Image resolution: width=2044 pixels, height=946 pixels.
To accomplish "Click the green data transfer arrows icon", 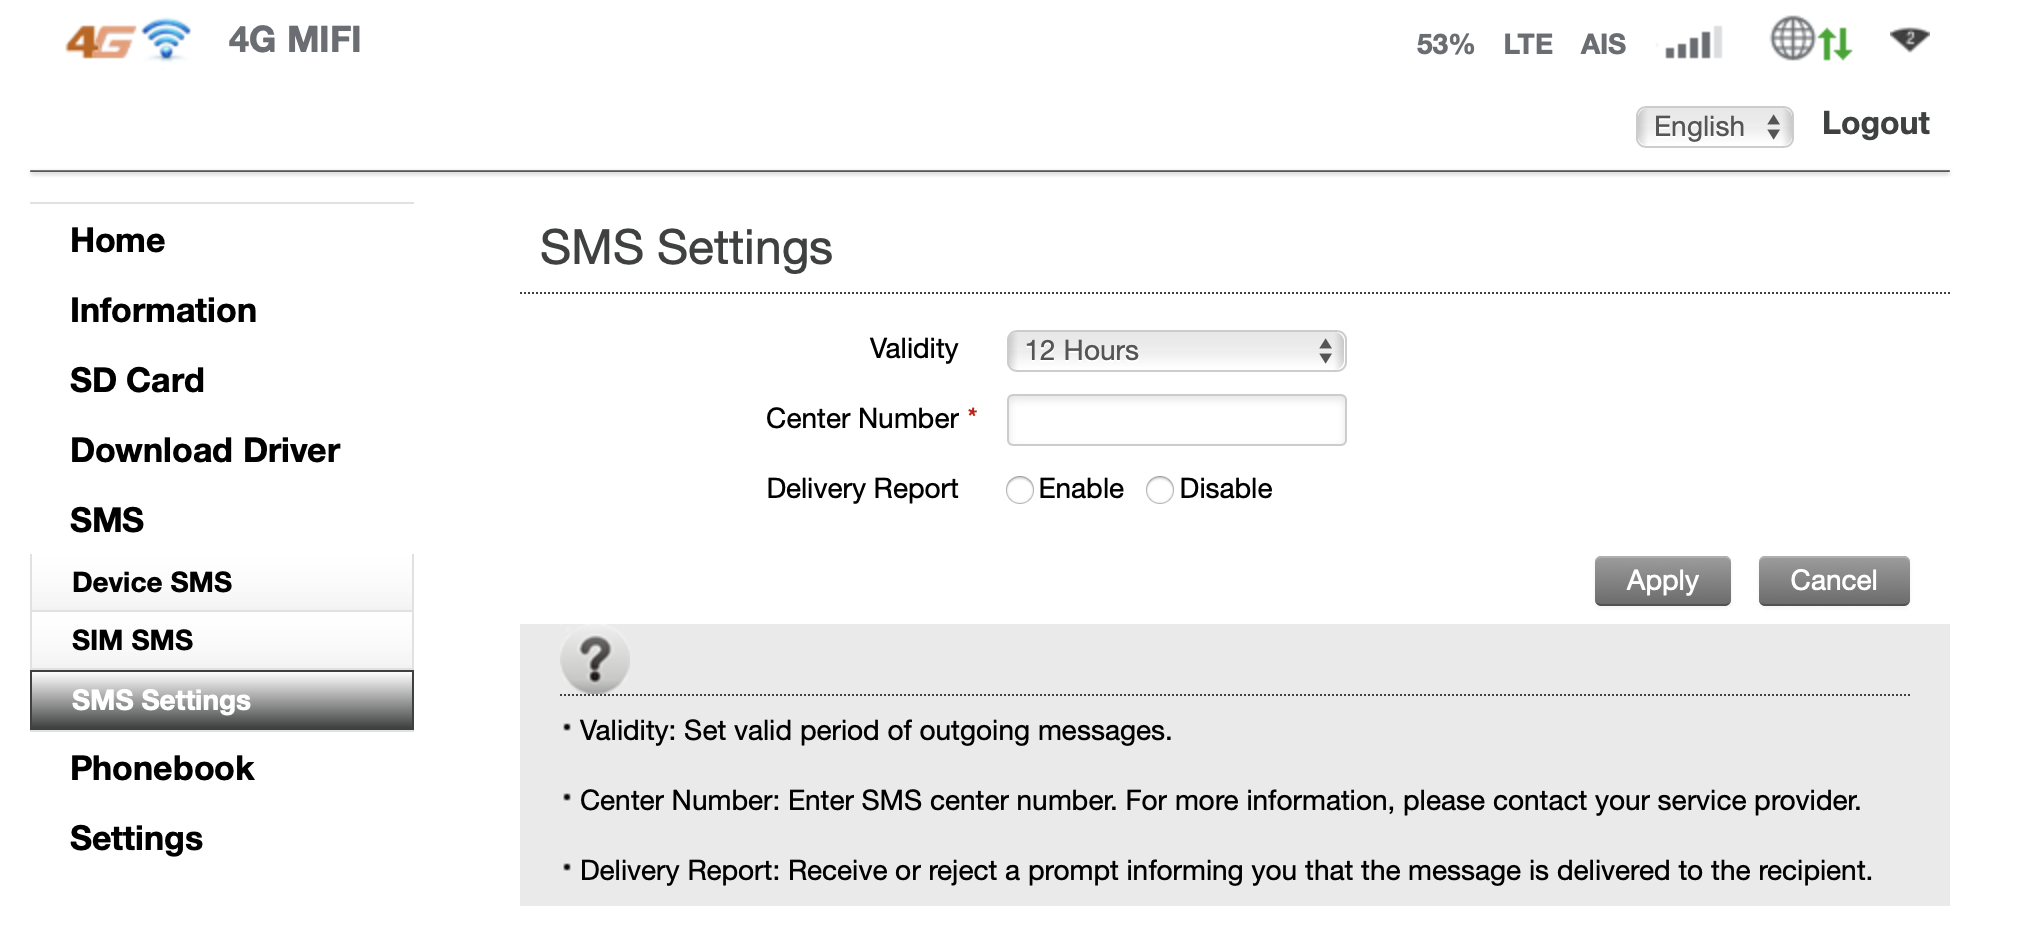I will point(1835,44).
